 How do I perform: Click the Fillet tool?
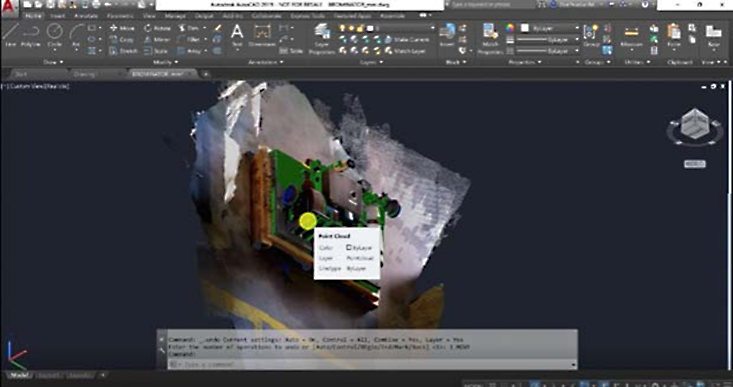(189, 40)
